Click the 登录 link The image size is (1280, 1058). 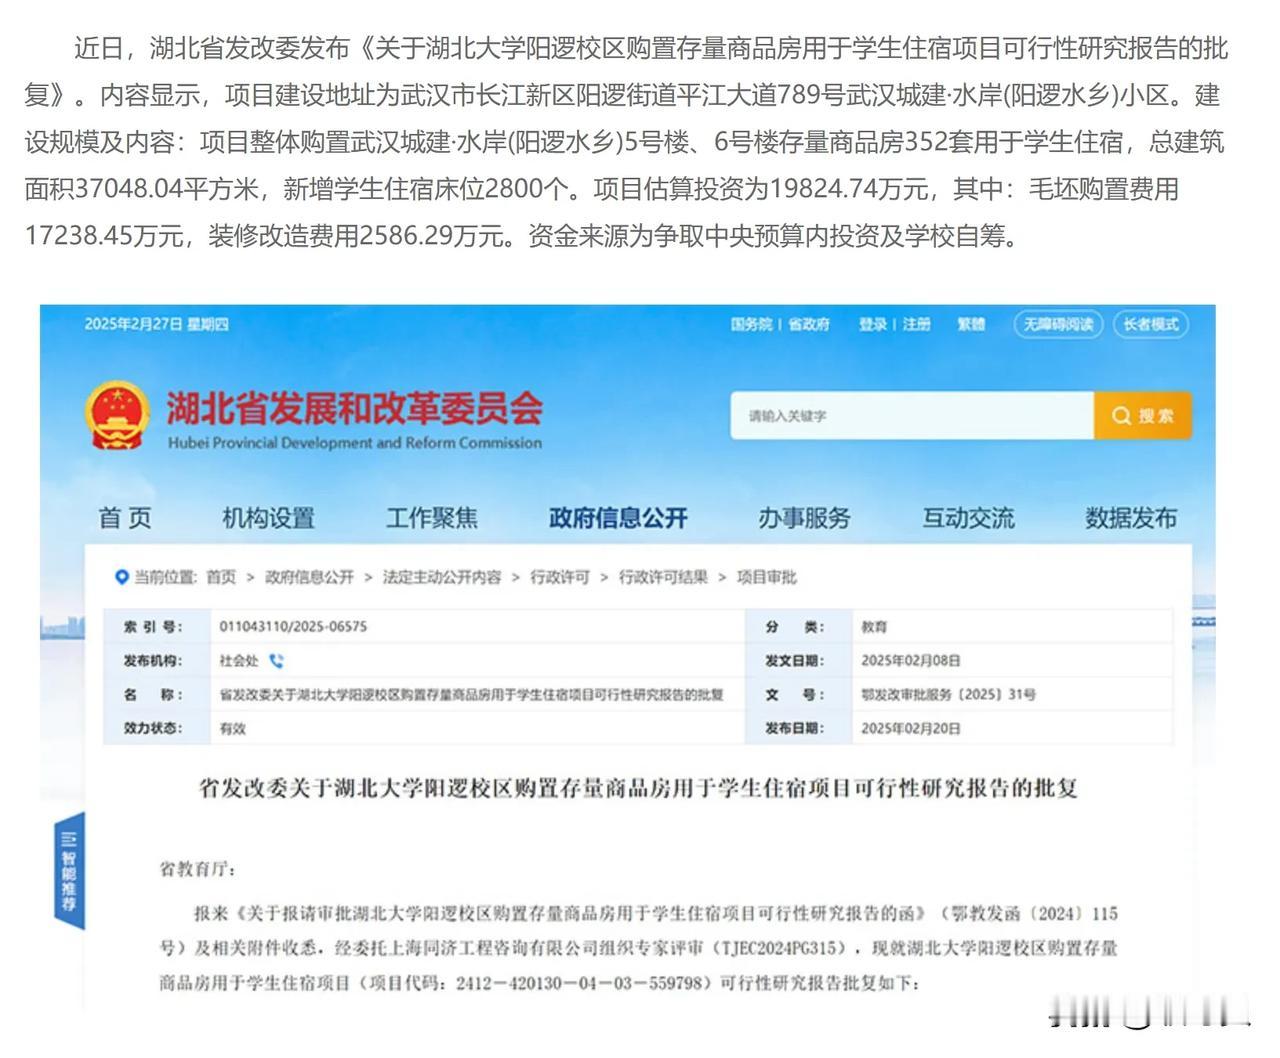[873, 324]
